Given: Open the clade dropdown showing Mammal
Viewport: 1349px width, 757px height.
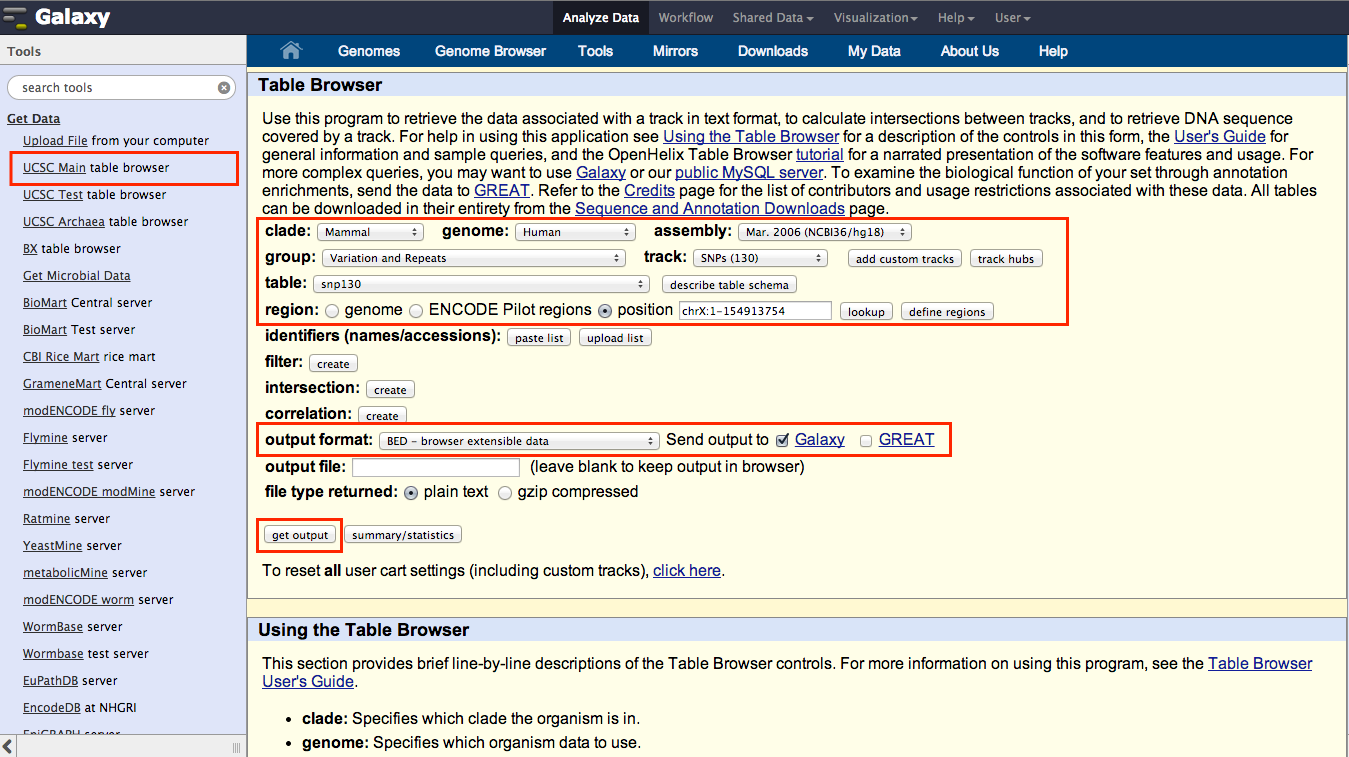Looking at the screenshot, I should click(x=370, y=232).
